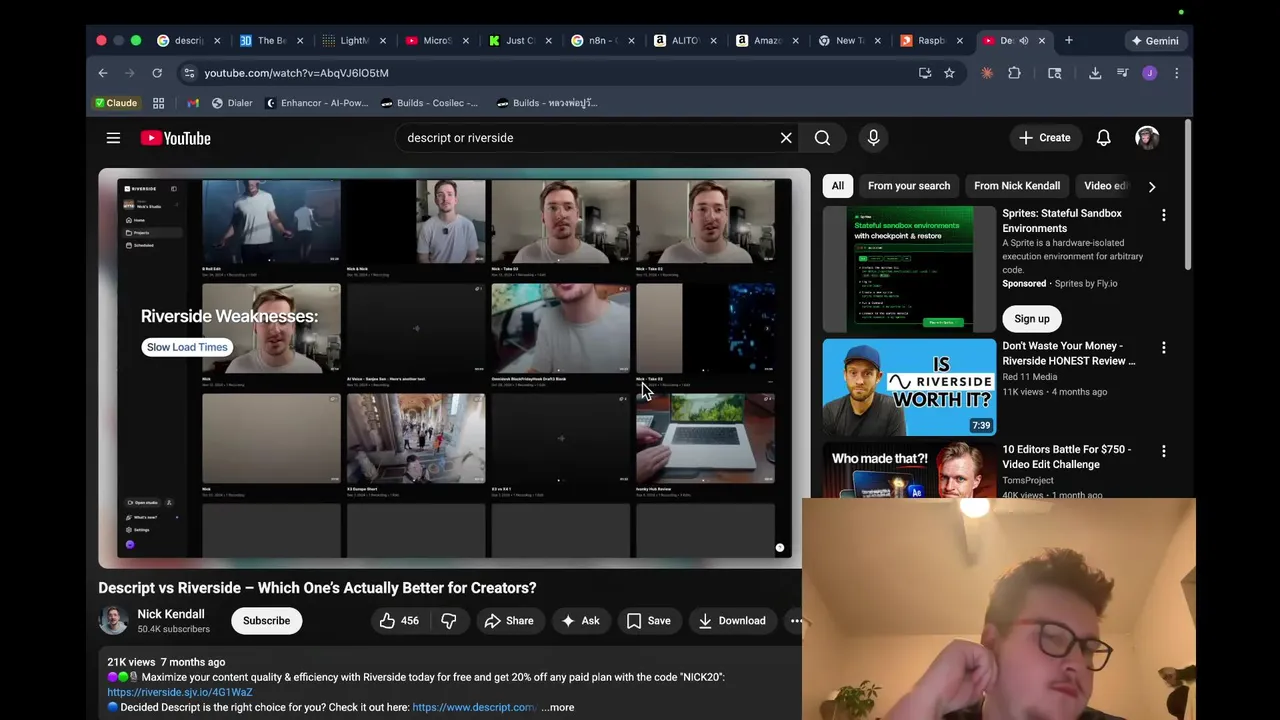Switch to the Just C browser tab
This screenshot has height=720, width=1280.
520,41
